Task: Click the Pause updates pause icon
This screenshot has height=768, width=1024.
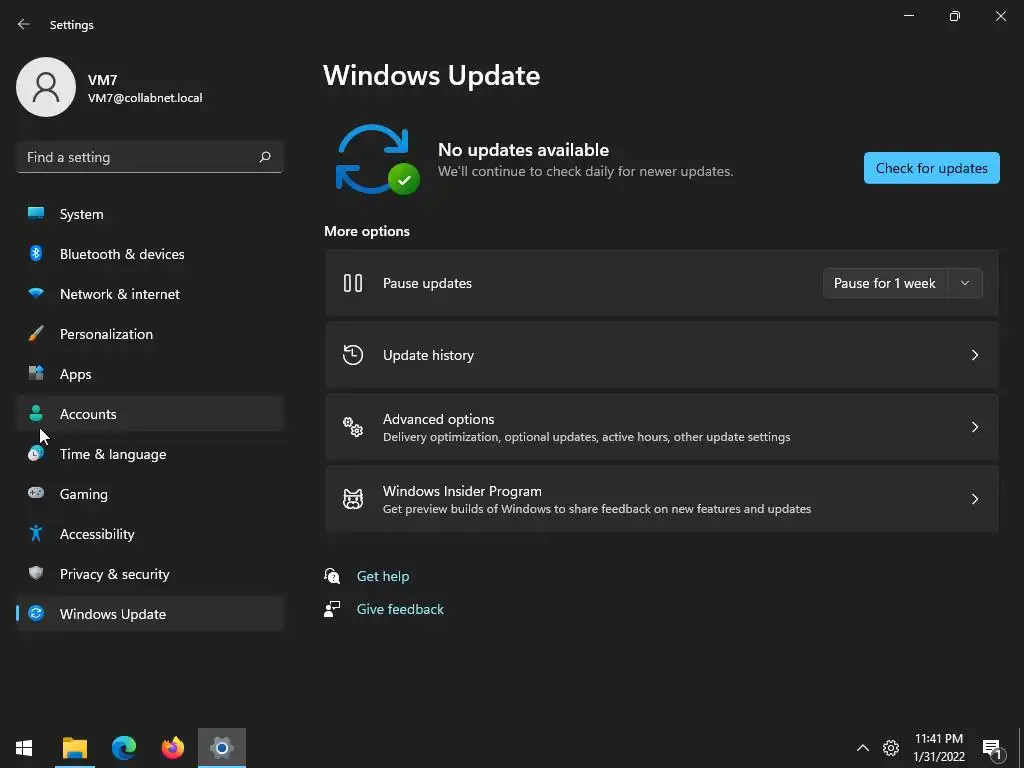Action: pyautogui.click(x=353, y=283)
